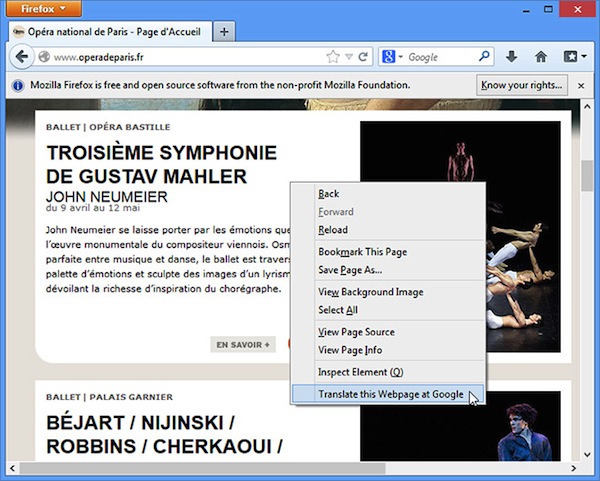The image size is (600, 481).
Task: Click the vertical scrollbar up arrow
Action: [587, 107]
